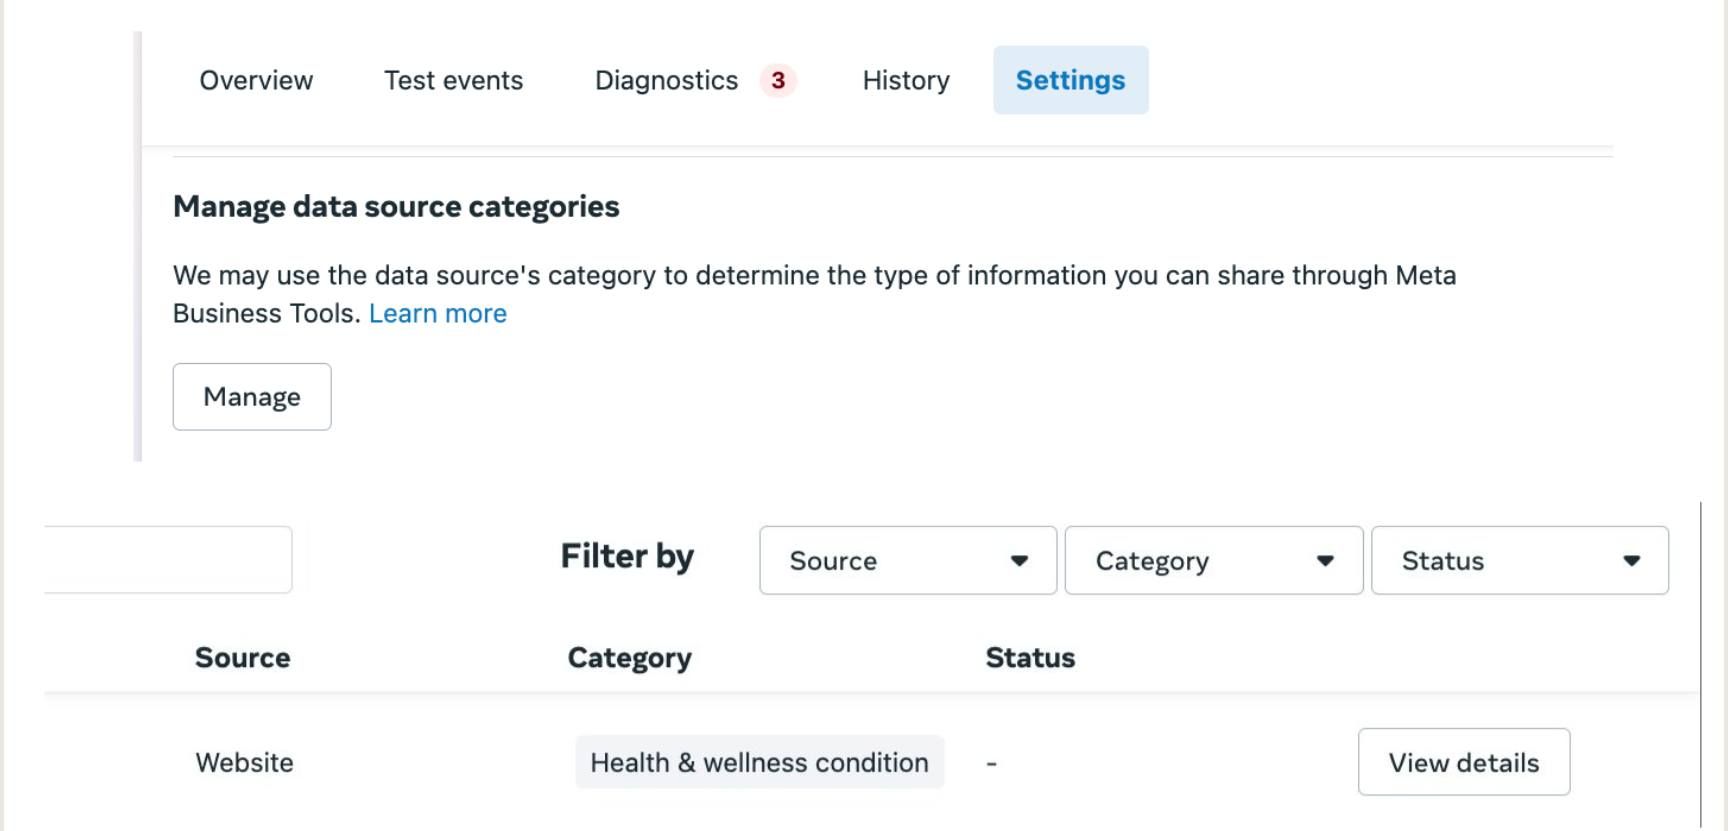Viewport: 1728px width, 831px height.
Task: Select the Settings tab
Action: point(1070,80)
